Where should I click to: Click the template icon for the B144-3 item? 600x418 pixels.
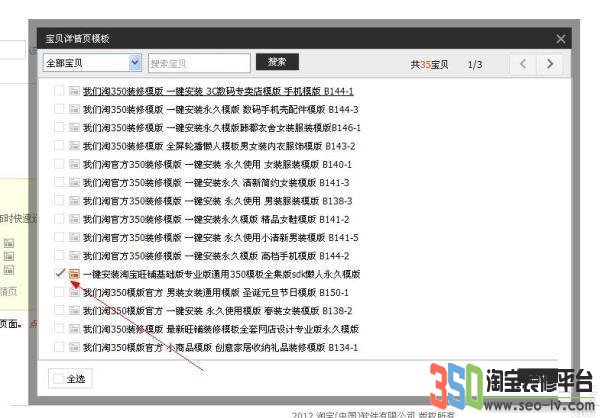coord(74,109)
